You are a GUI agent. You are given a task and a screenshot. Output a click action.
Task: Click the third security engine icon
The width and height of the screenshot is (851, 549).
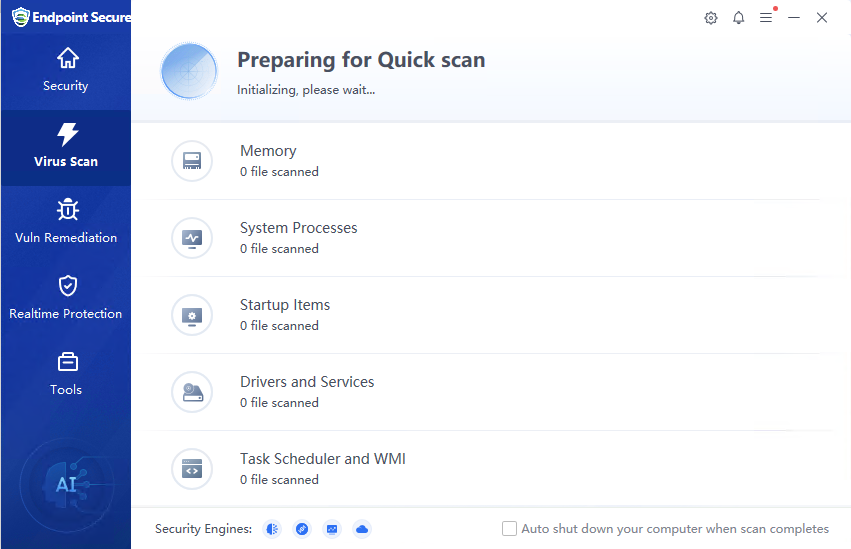click(x=332, y=529)
